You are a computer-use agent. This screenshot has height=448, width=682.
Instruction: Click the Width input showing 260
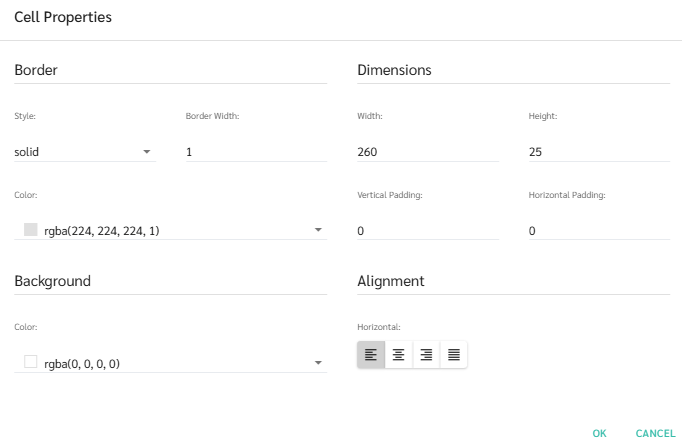pyautogui.click(x=428, y=152)
